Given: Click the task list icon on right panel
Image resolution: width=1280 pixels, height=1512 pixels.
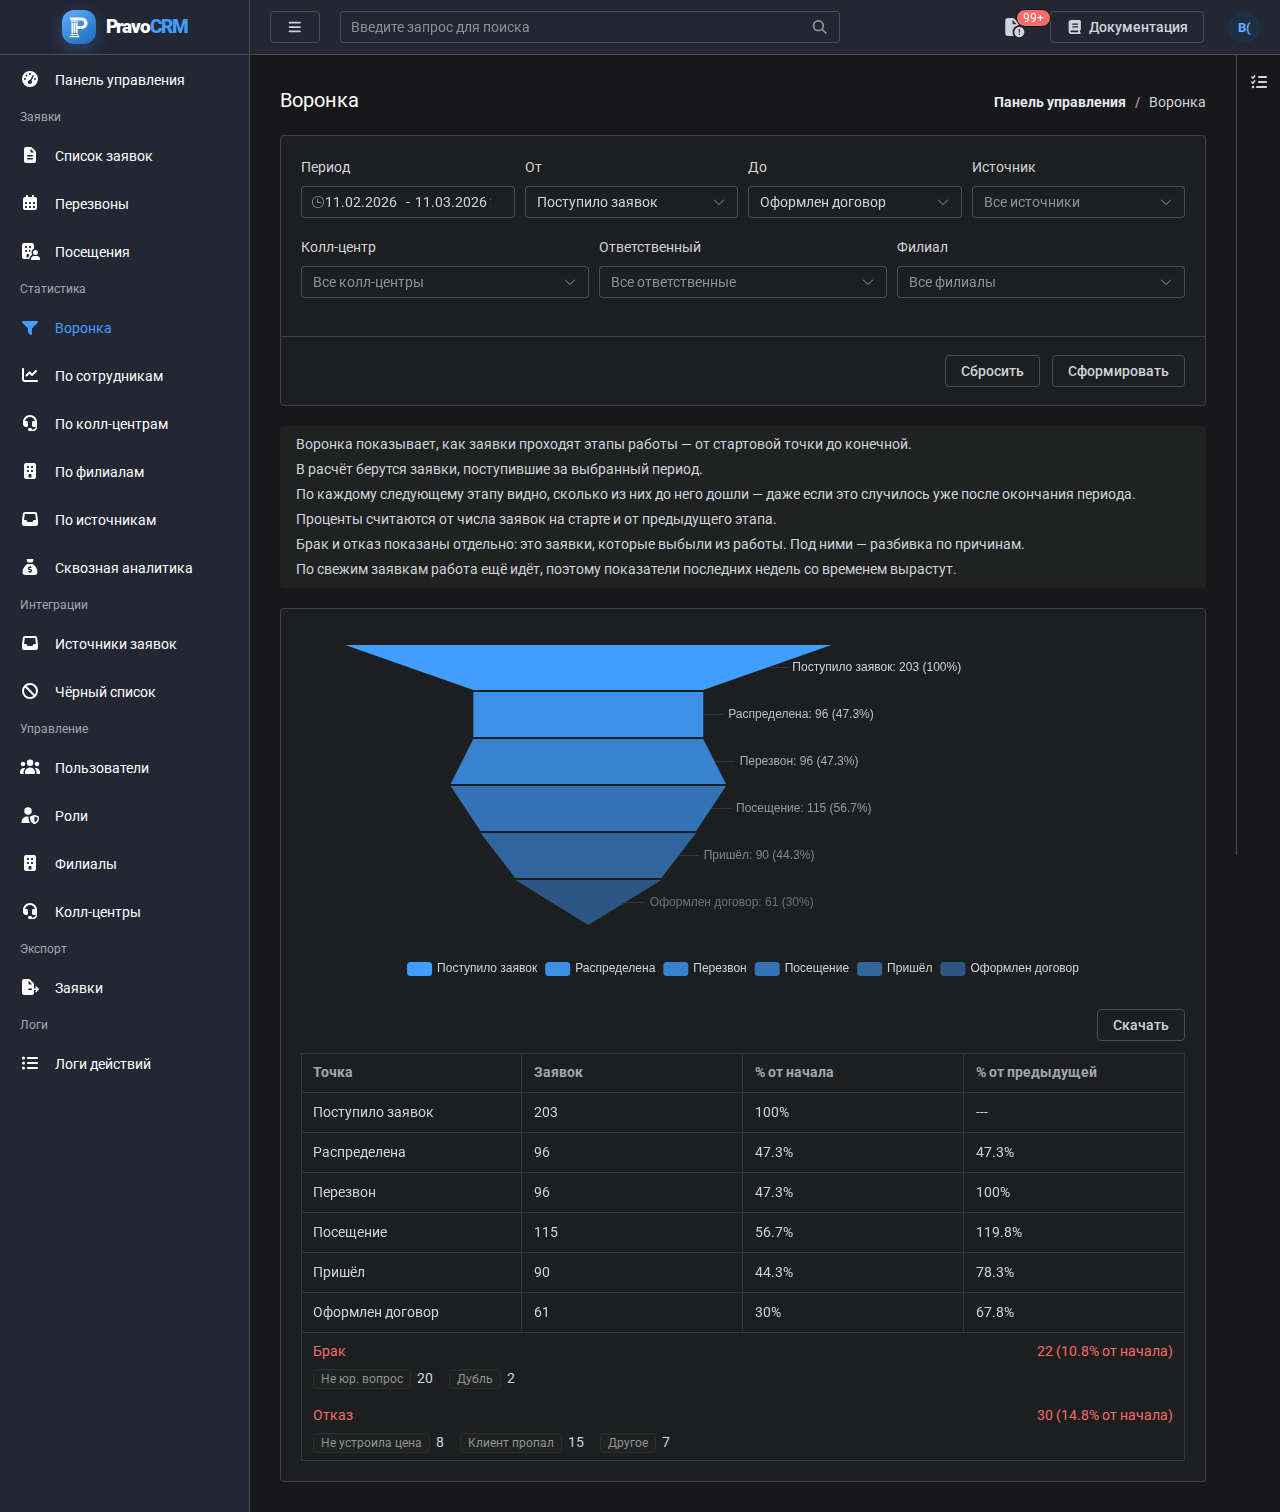Looking at the screenshot, I should [1259, 82].
